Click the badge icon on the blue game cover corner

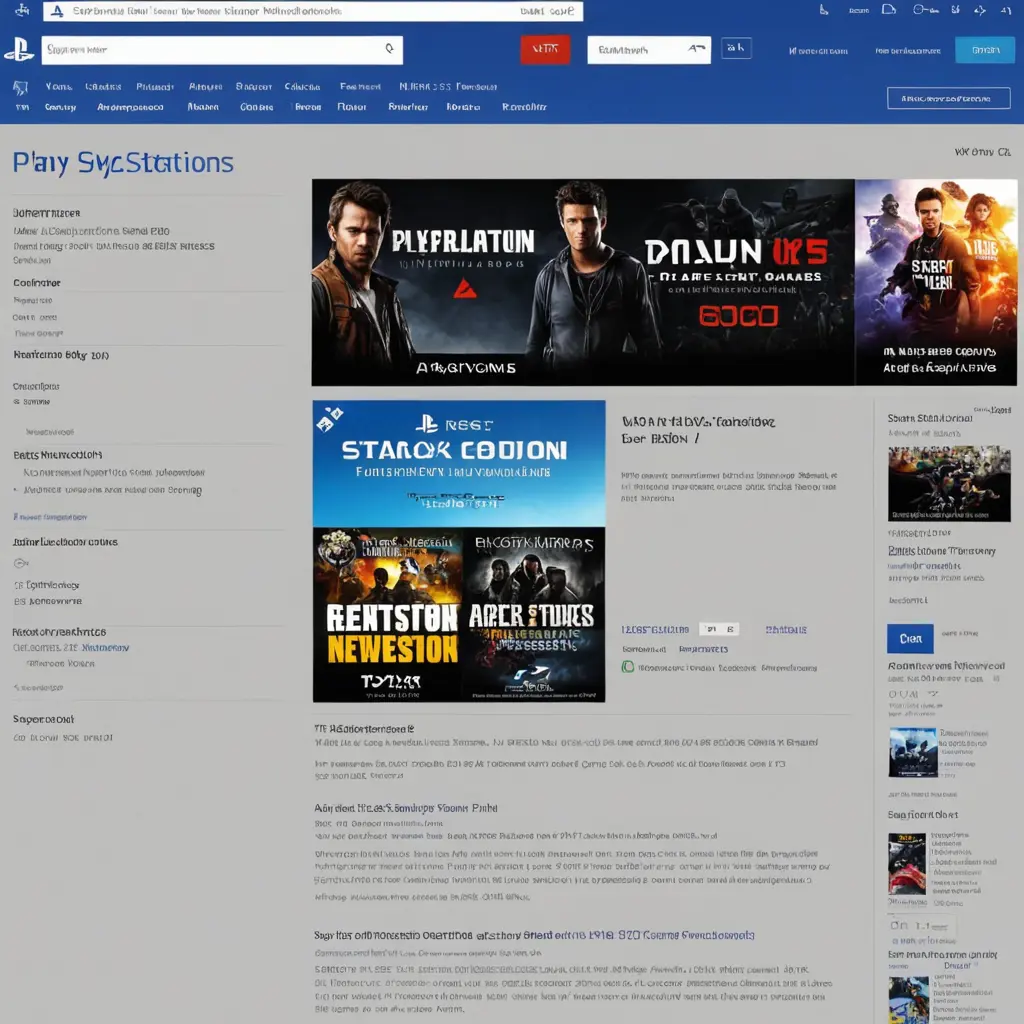pos(329,417)
